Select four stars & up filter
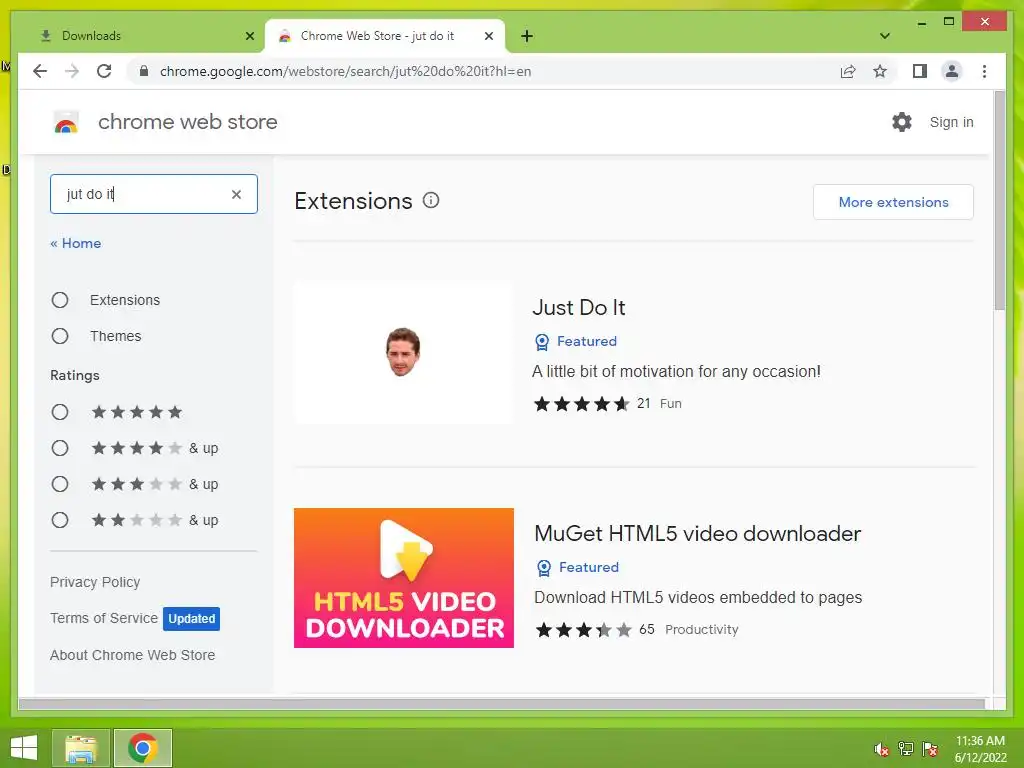 tap(60, 448)
